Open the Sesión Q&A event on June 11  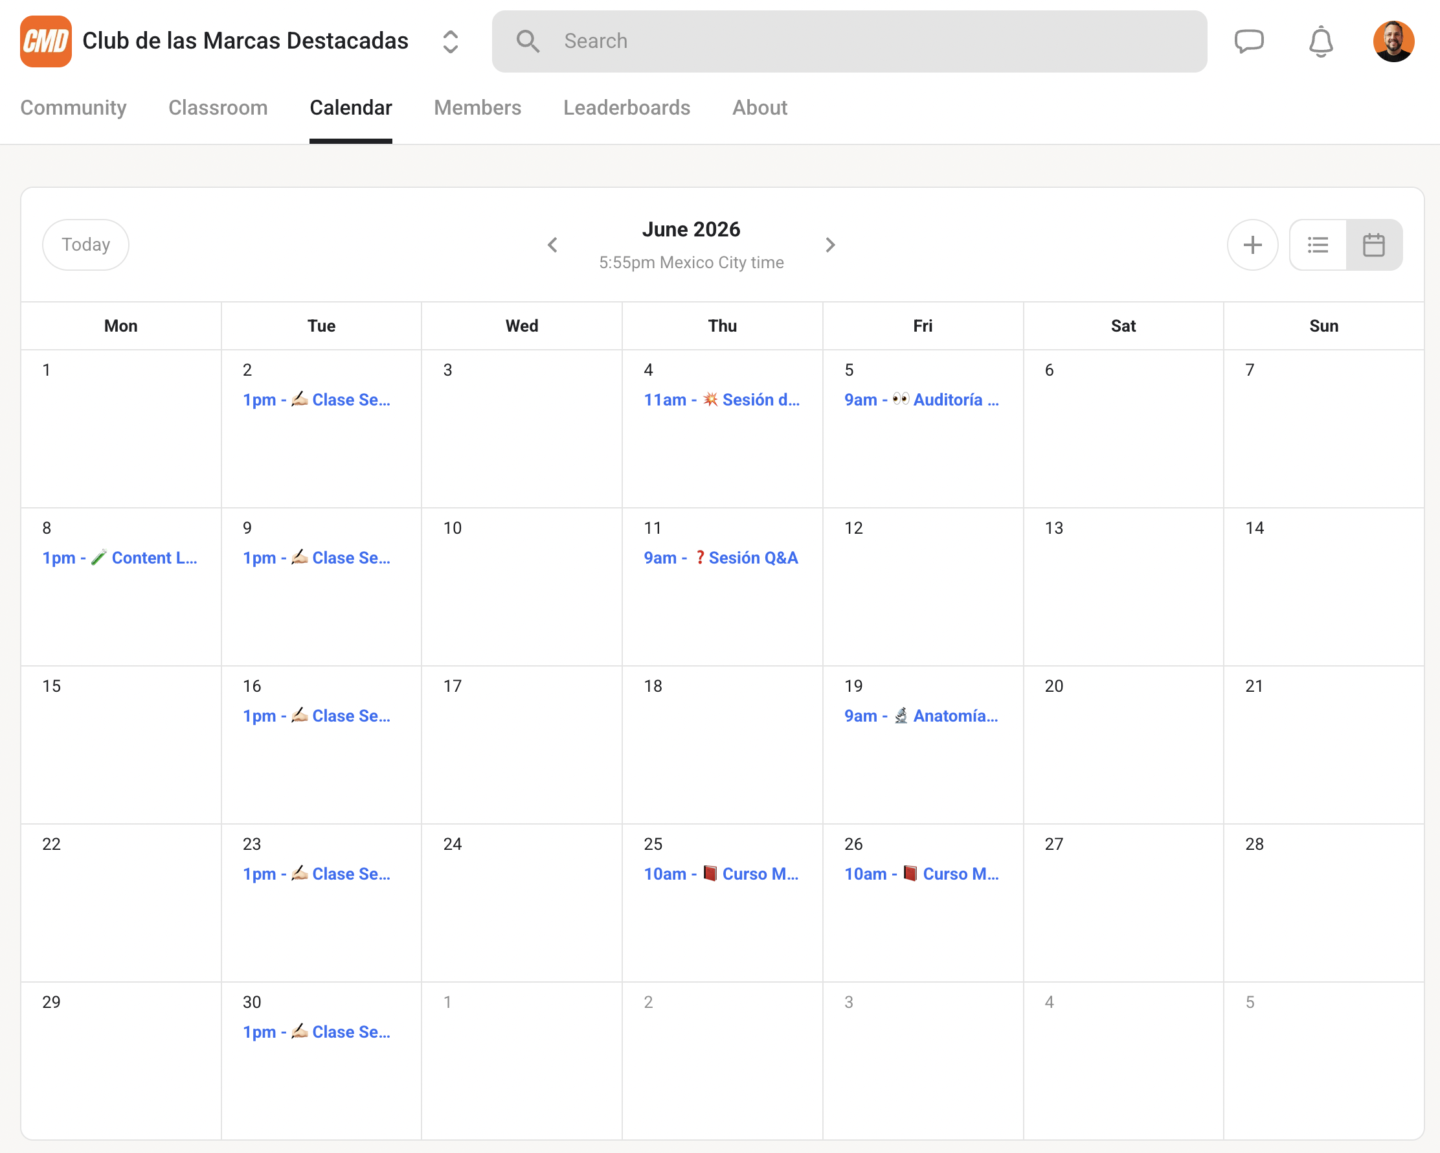(721, 558)
